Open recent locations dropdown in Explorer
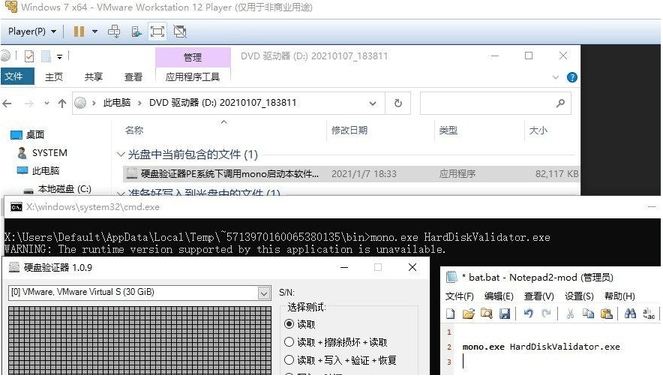 (47, 103)
